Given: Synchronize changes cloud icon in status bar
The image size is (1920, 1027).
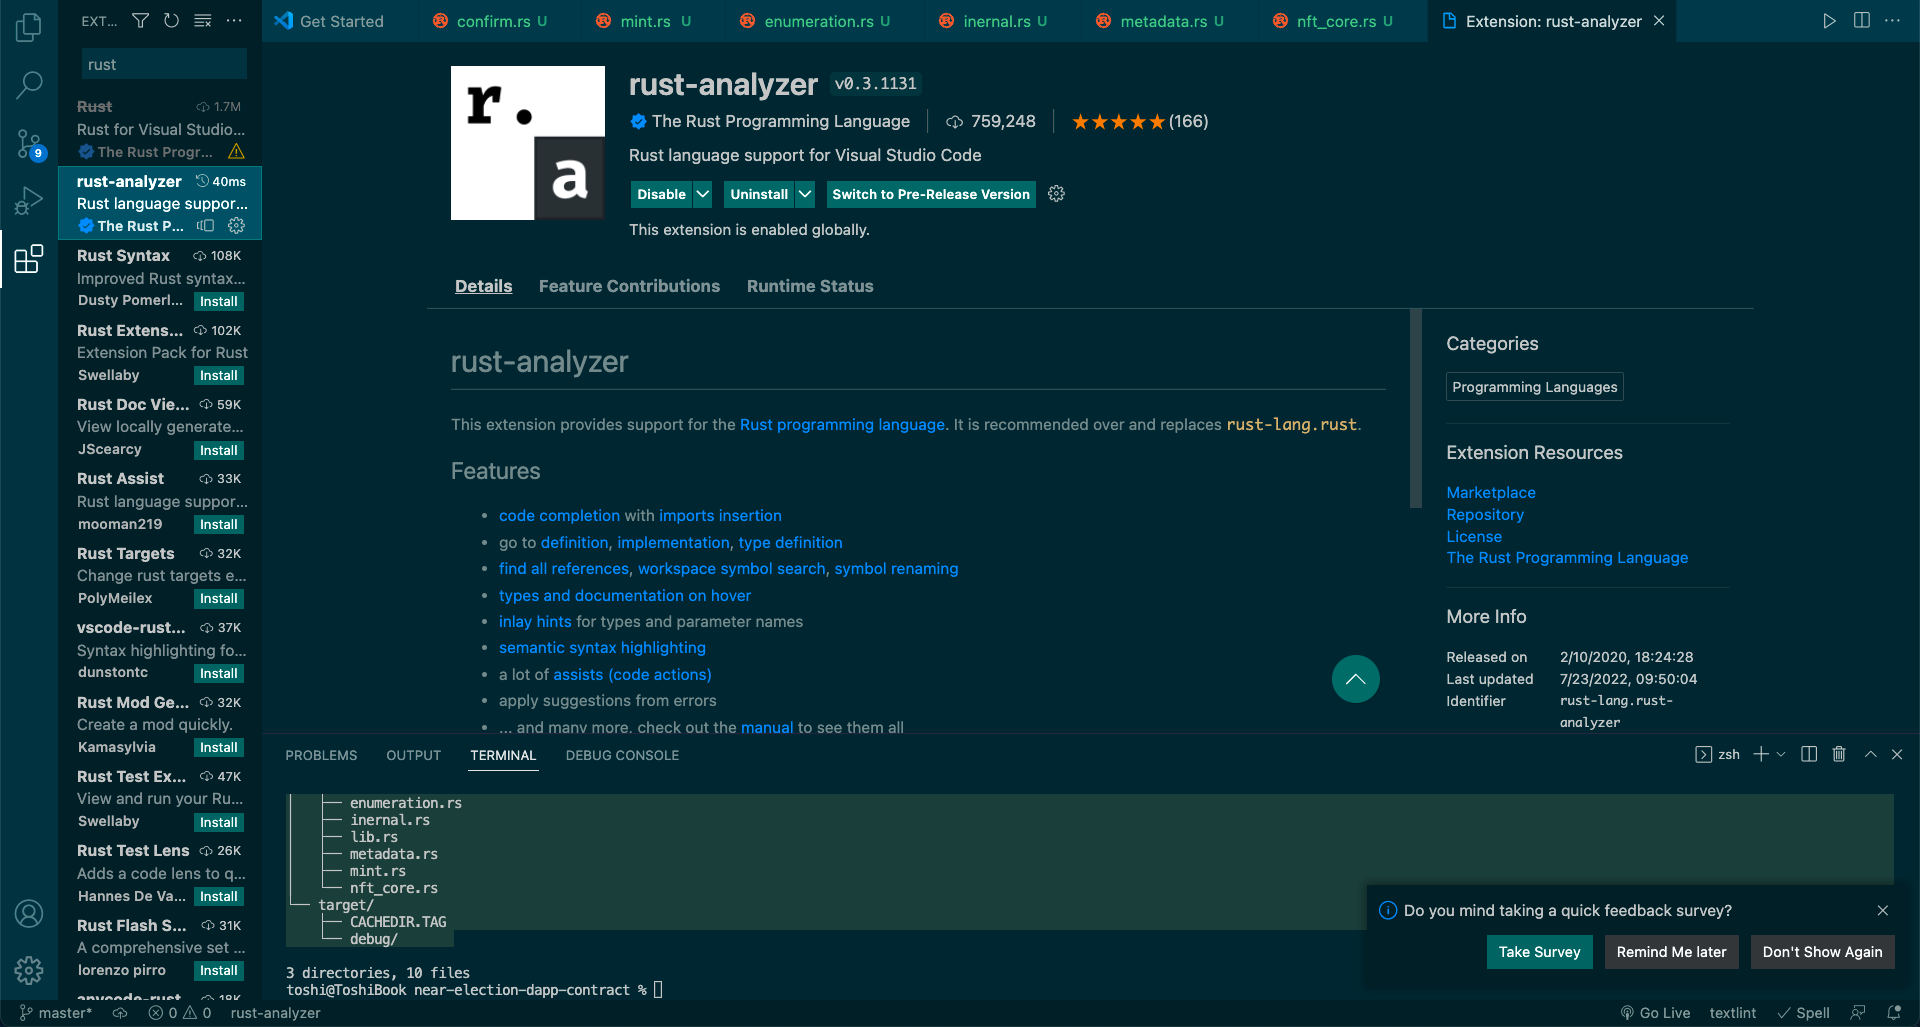Looking at the screenshot, I should coord(120,1013).
